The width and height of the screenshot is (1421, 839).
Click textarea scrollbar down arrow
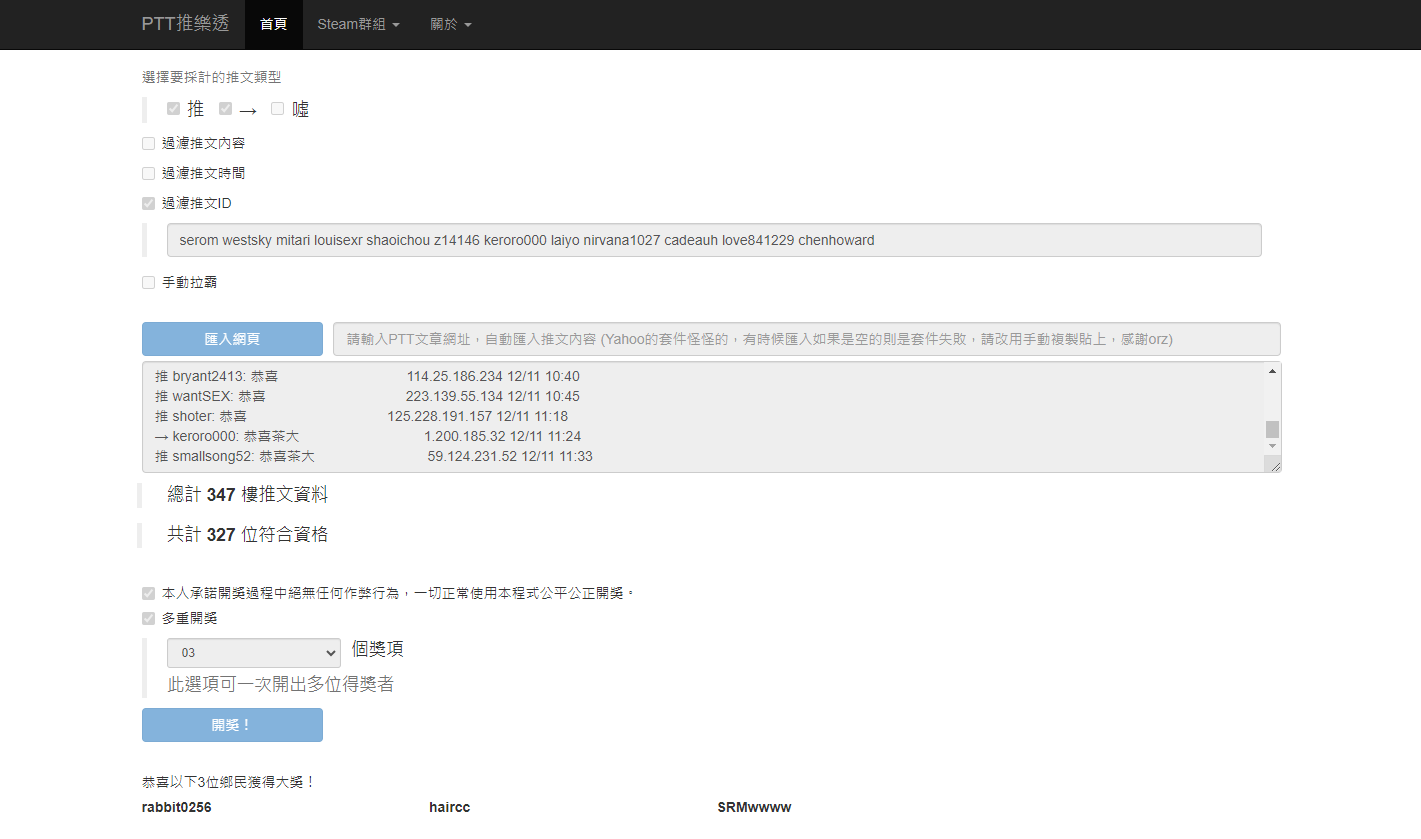(1273, 446)
